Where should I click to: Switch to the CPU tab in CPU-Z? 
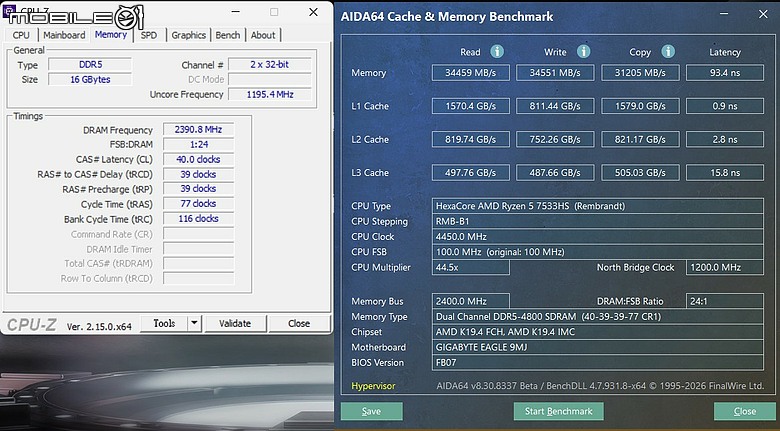(x=21, y=35)
